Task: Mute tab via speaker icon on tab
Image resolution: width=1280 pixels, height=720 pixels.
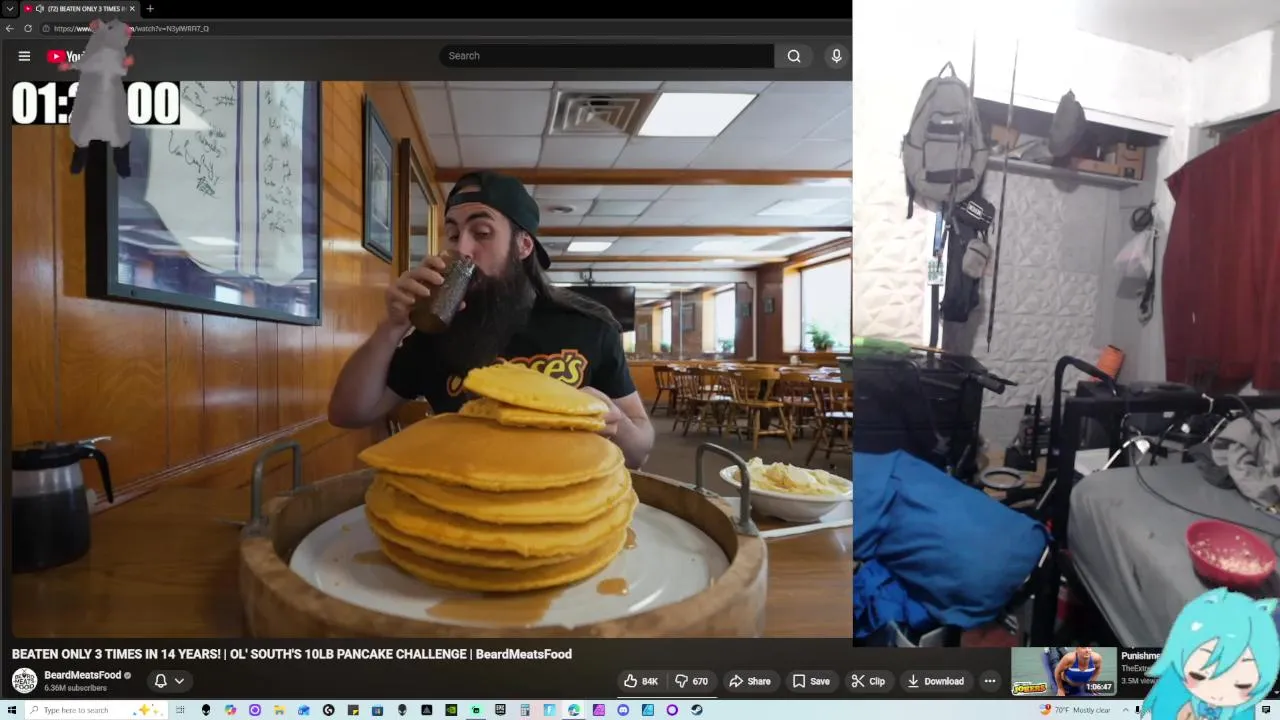Action: pyautogui.click(x=40, y=8)
